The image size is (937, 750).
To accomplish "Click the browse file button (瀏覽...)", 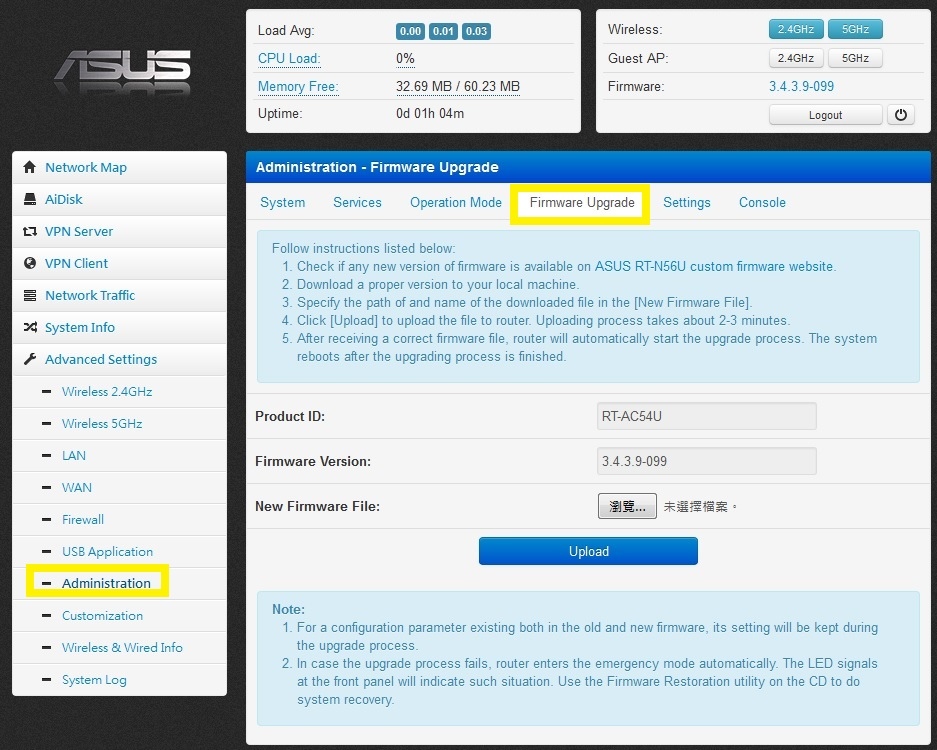I will point(627,506).
